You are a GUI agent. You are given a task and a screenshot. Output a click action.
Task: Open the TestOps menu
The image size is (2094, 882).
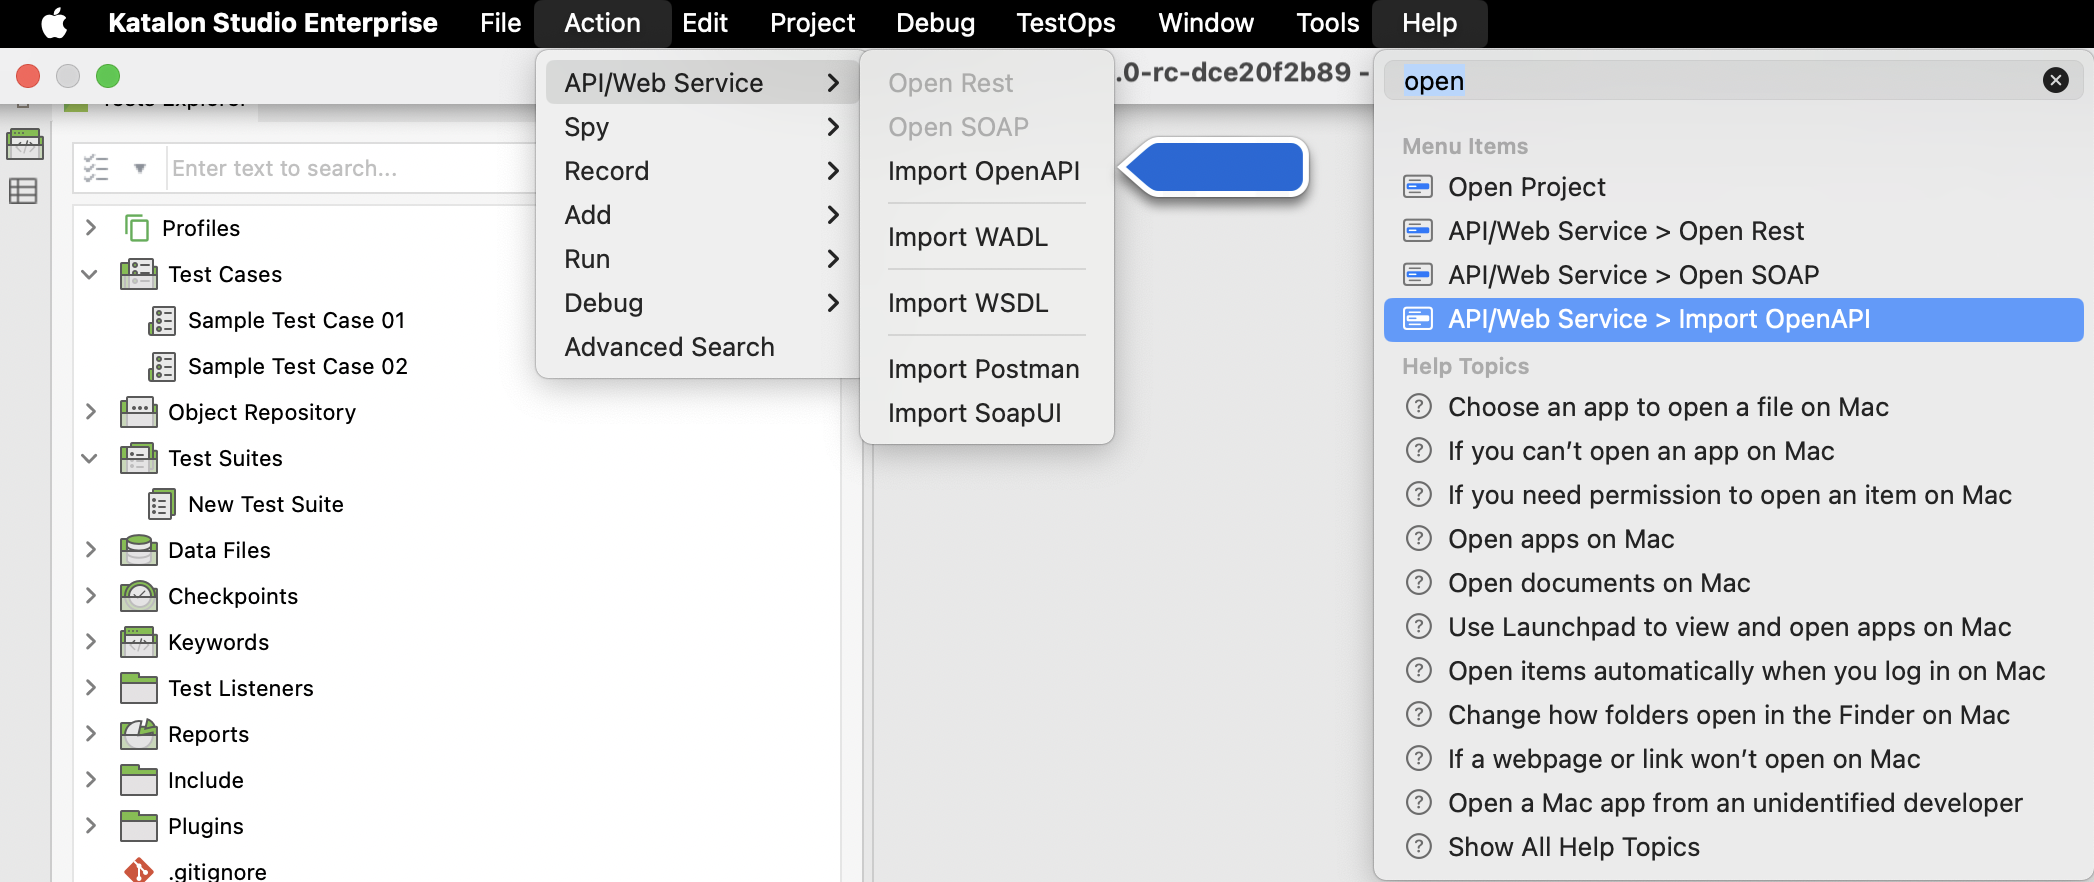(x=1065, y=22)
